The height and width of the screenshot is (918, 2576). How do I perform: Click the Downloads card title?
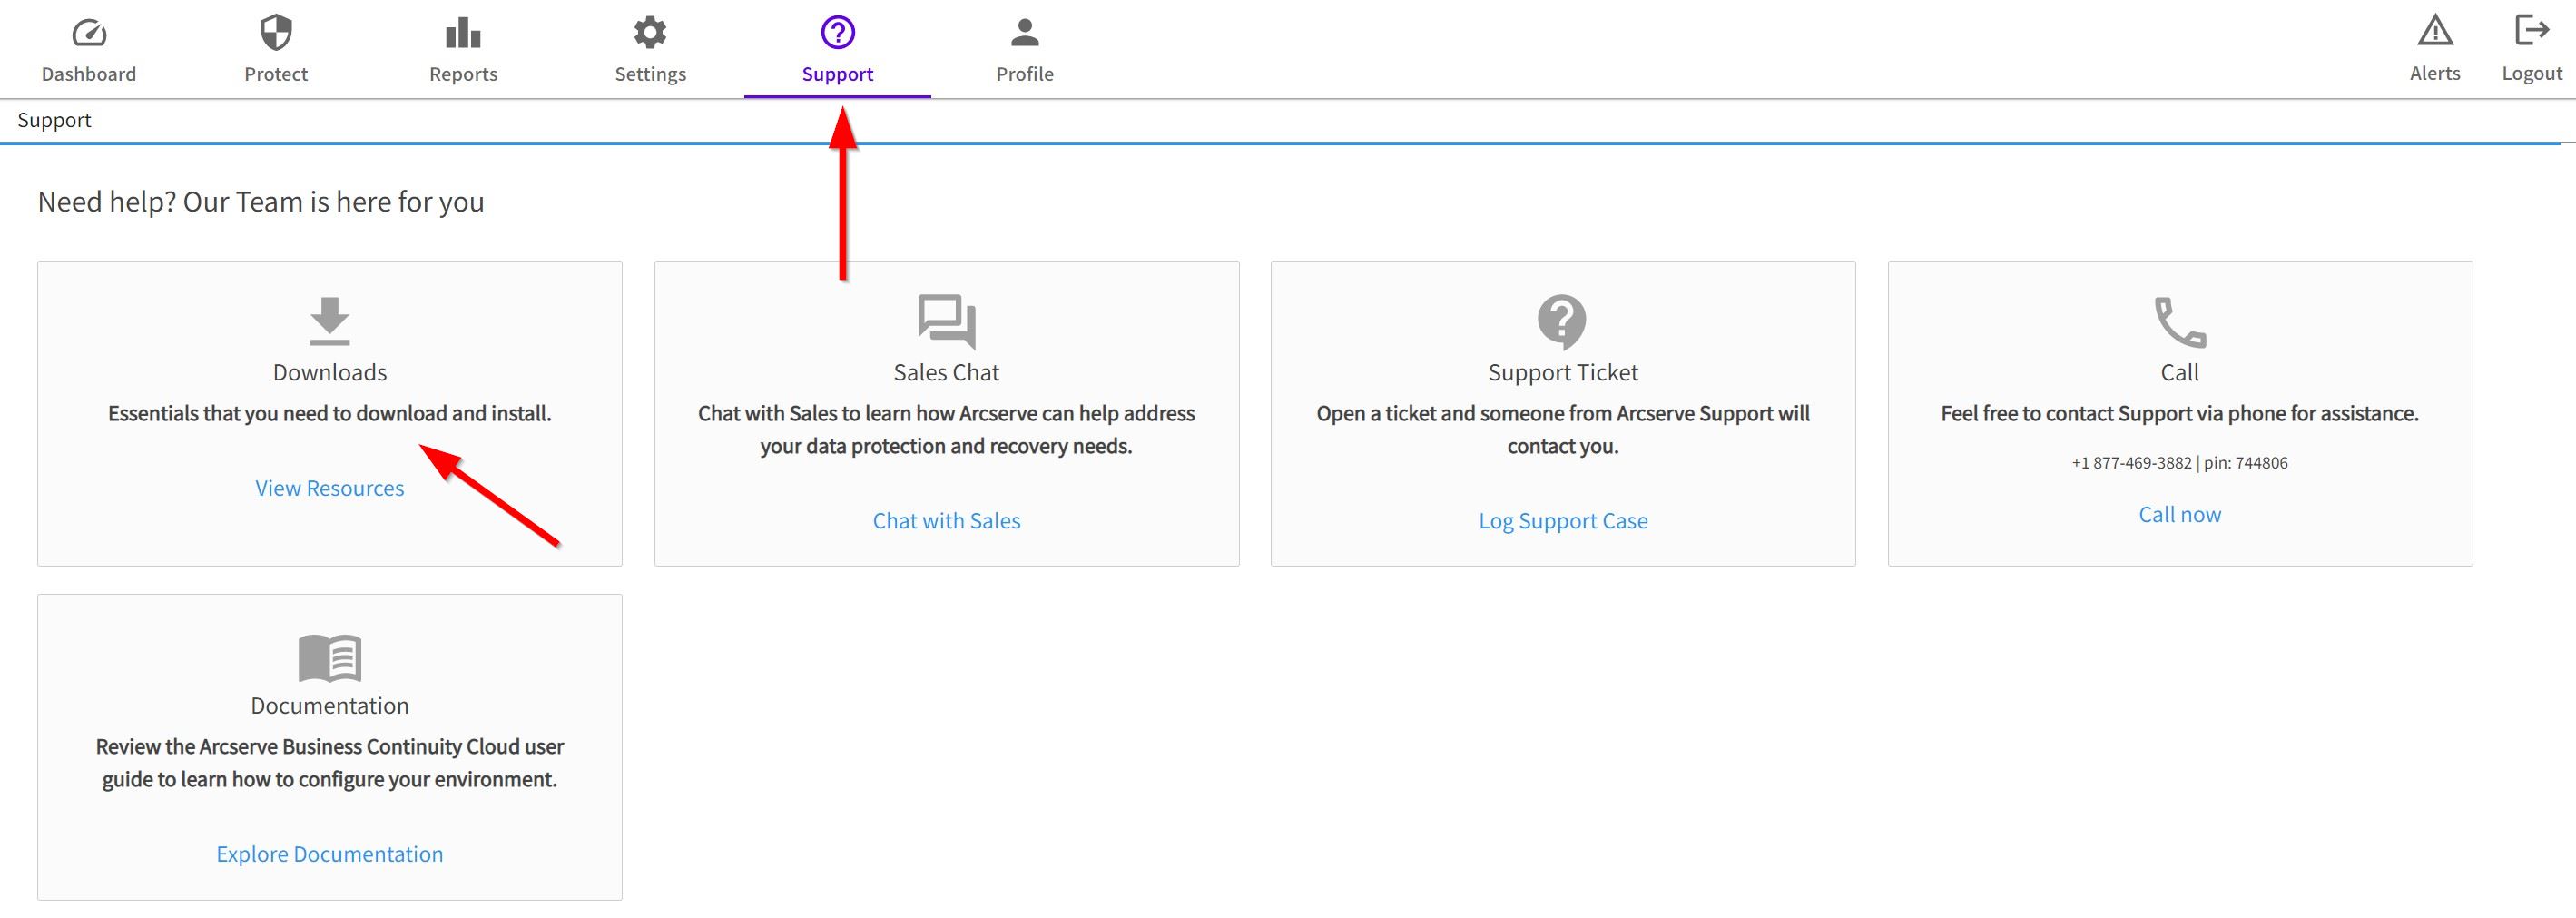click(x=330, y=372)
